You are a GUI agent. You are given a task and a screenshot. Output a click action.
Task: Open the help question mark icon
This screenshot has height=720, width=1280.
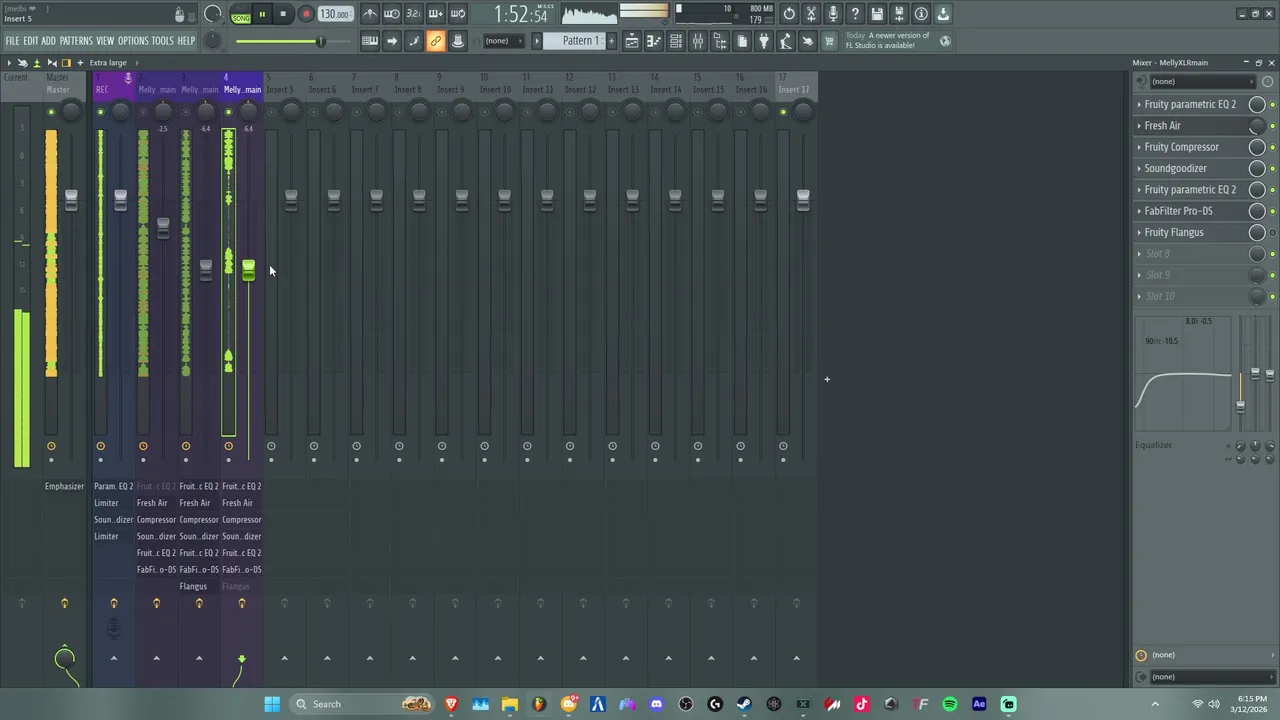pos(855,14)
